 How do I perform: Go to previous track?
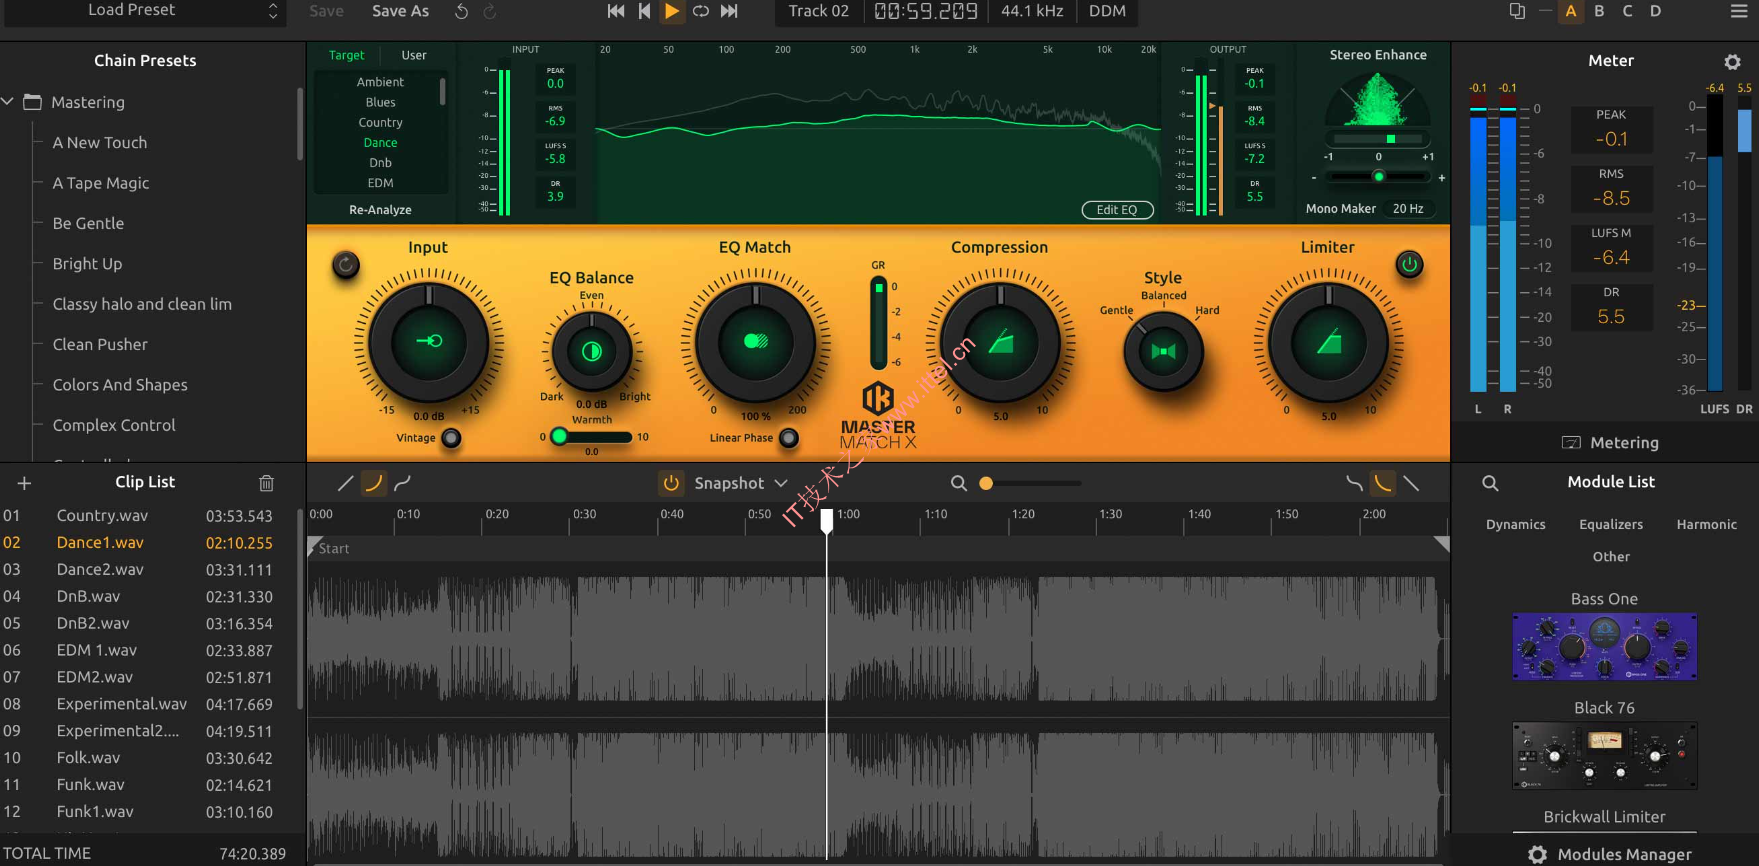click(x=644, y=11)
